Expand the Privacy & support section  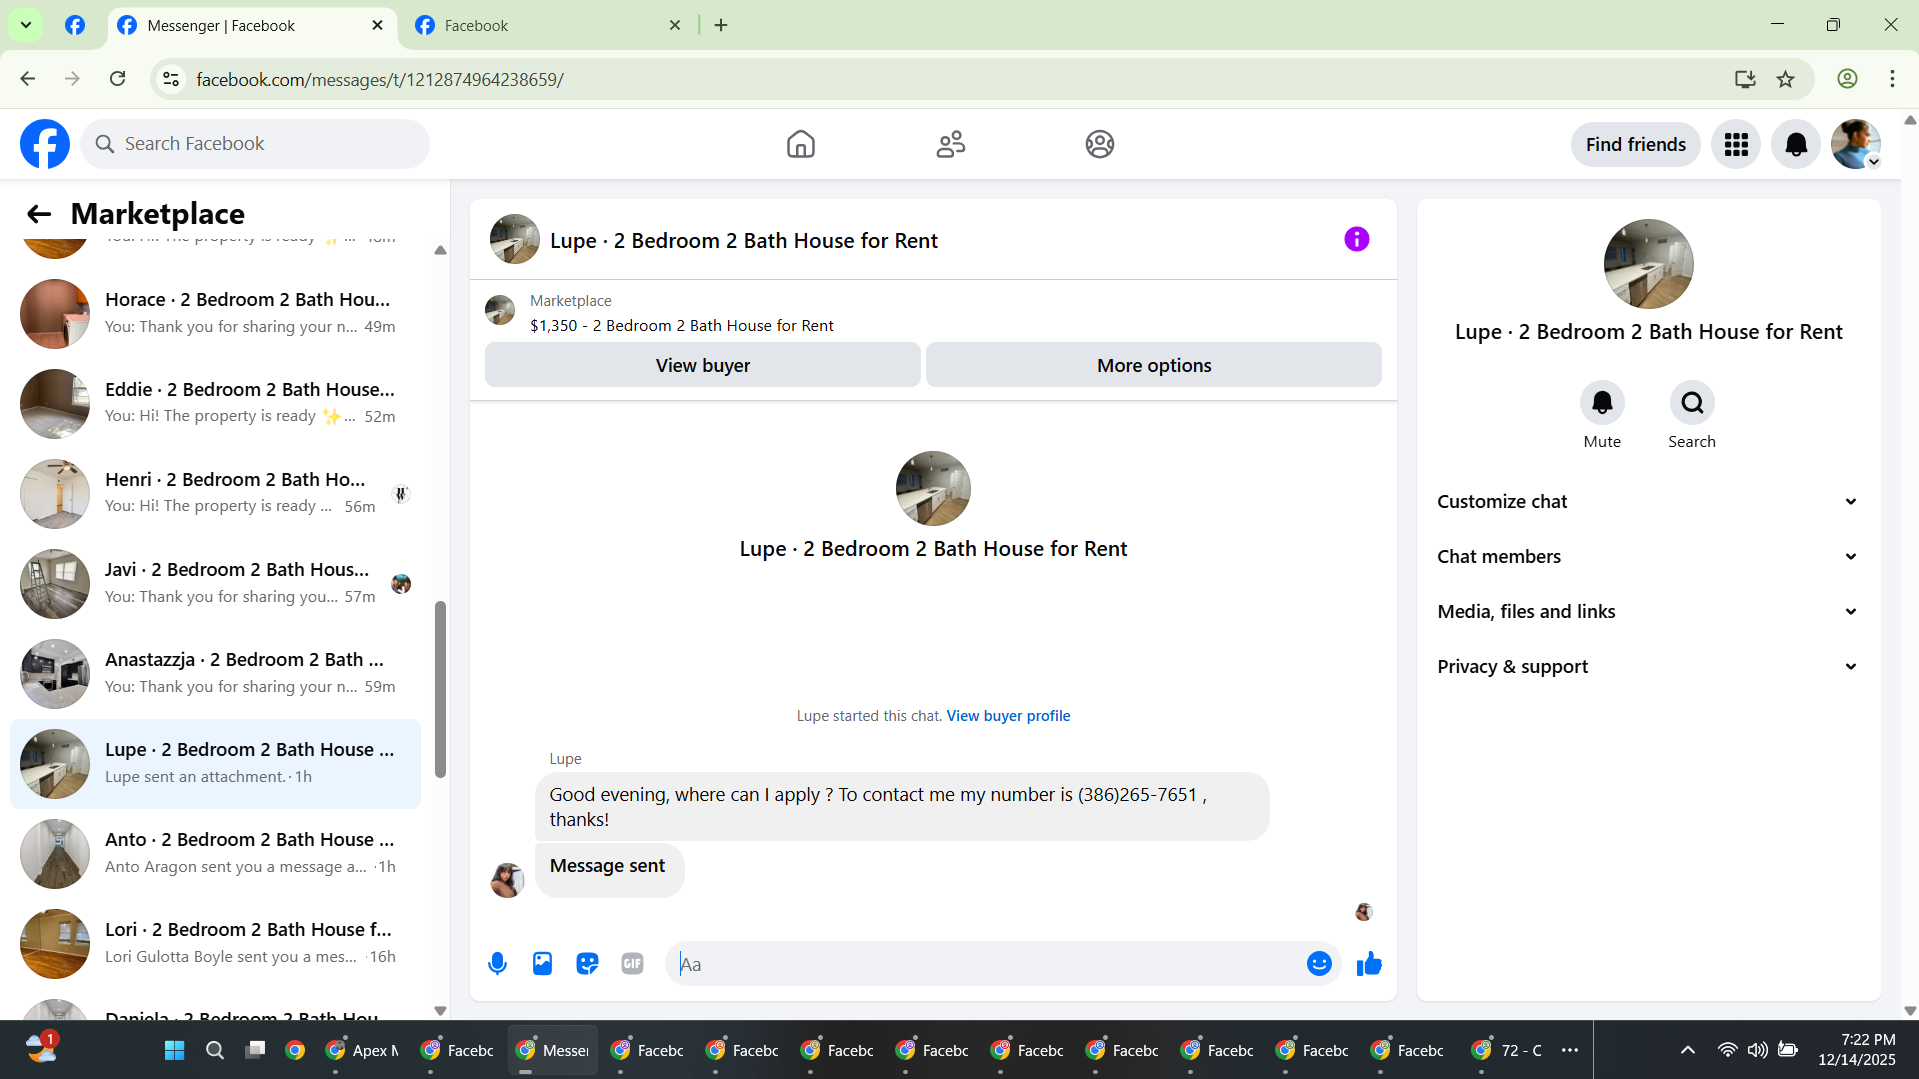tap(1648, 667)
